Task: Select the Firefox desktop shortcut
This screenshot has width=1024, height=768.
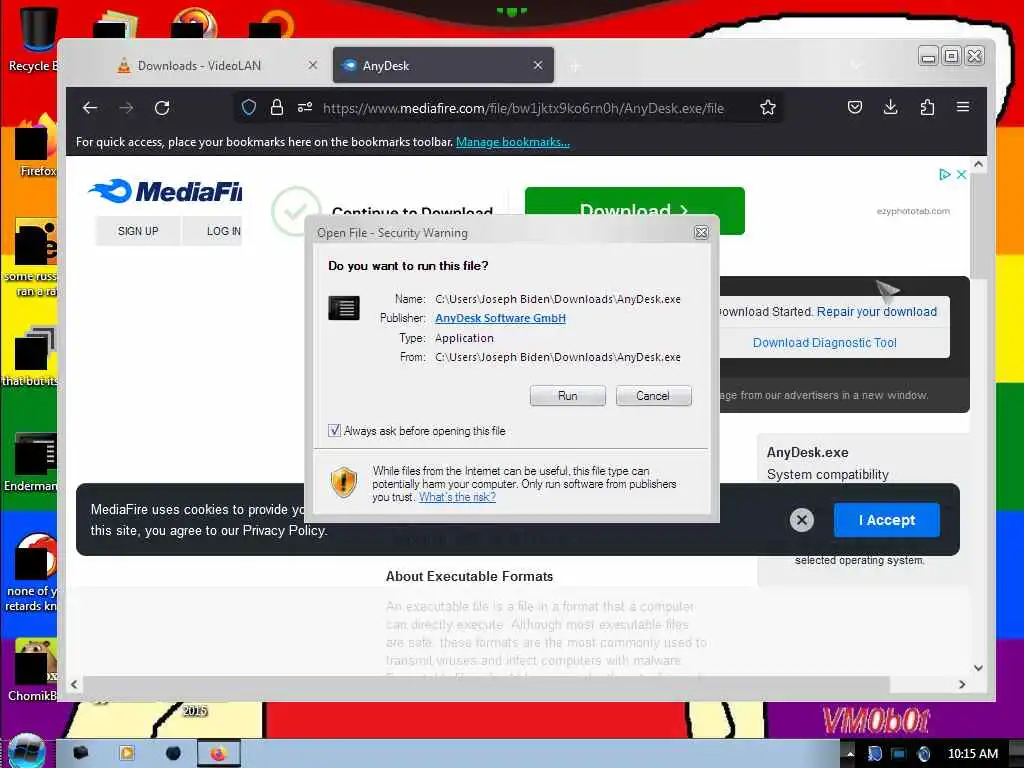Action: (34, 145)
